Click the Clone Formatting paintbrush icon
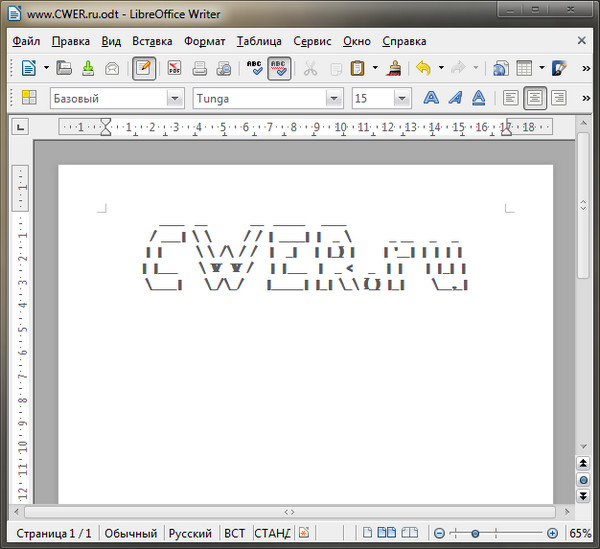The width and height of the screenshot is (600, 549). pos(395,68)
